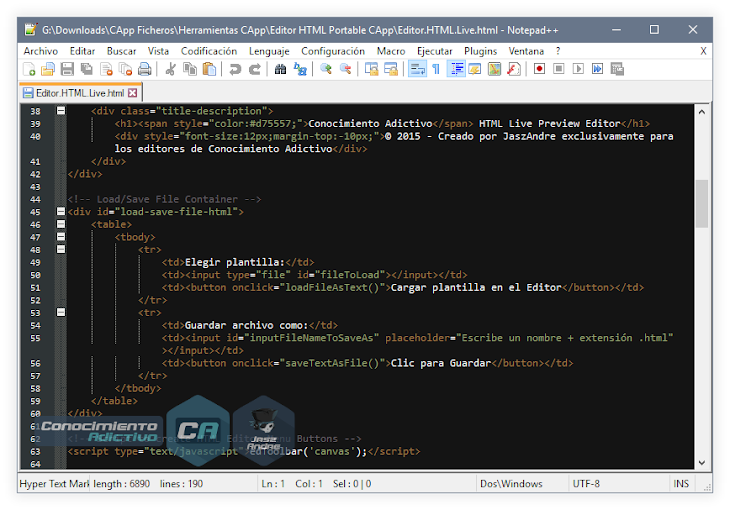Toggle synchronize vertical scrolling
This screenshot has width=730, height=510.
click(x=371, y=69)
